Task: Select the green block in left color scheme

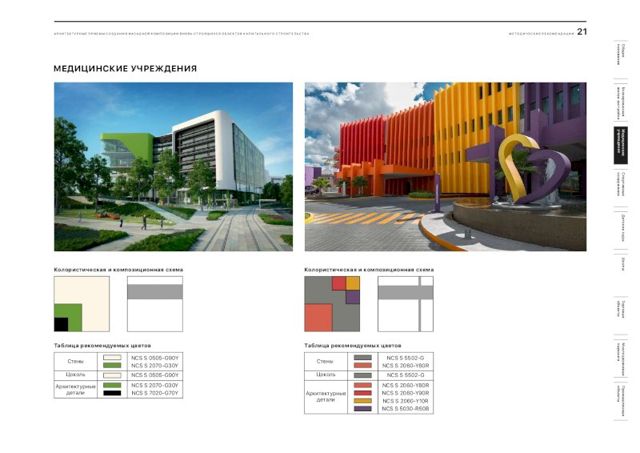Action: tap(70, 313)
